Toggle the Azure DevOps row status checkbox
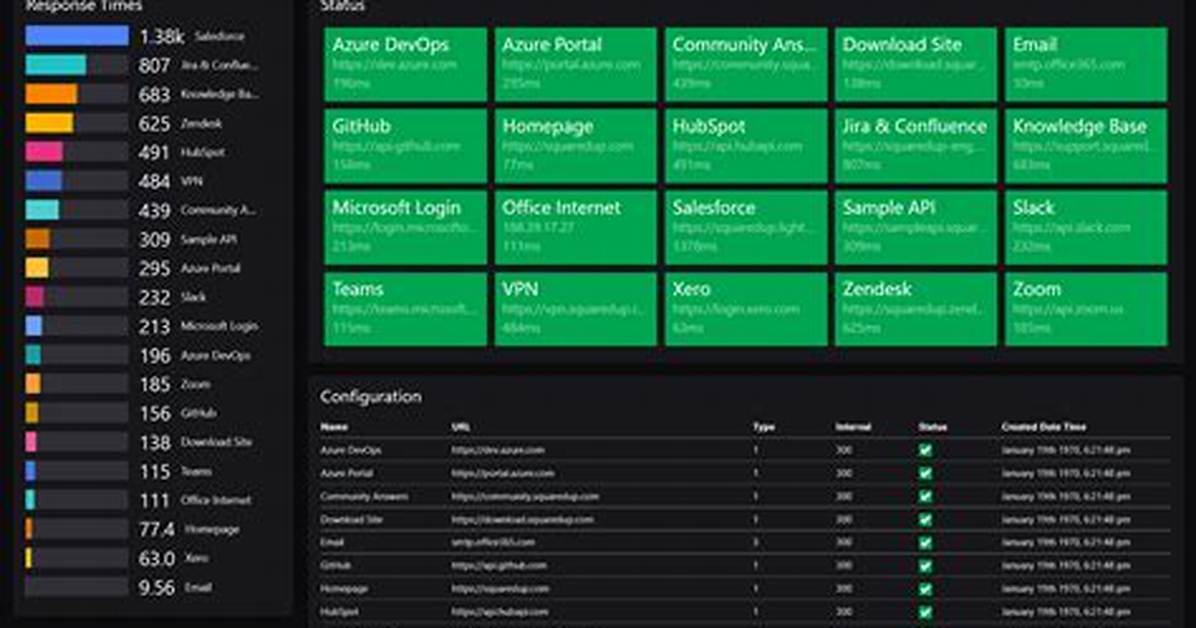The width and height of the screenshot is (1196, 628). pos(925,450)
